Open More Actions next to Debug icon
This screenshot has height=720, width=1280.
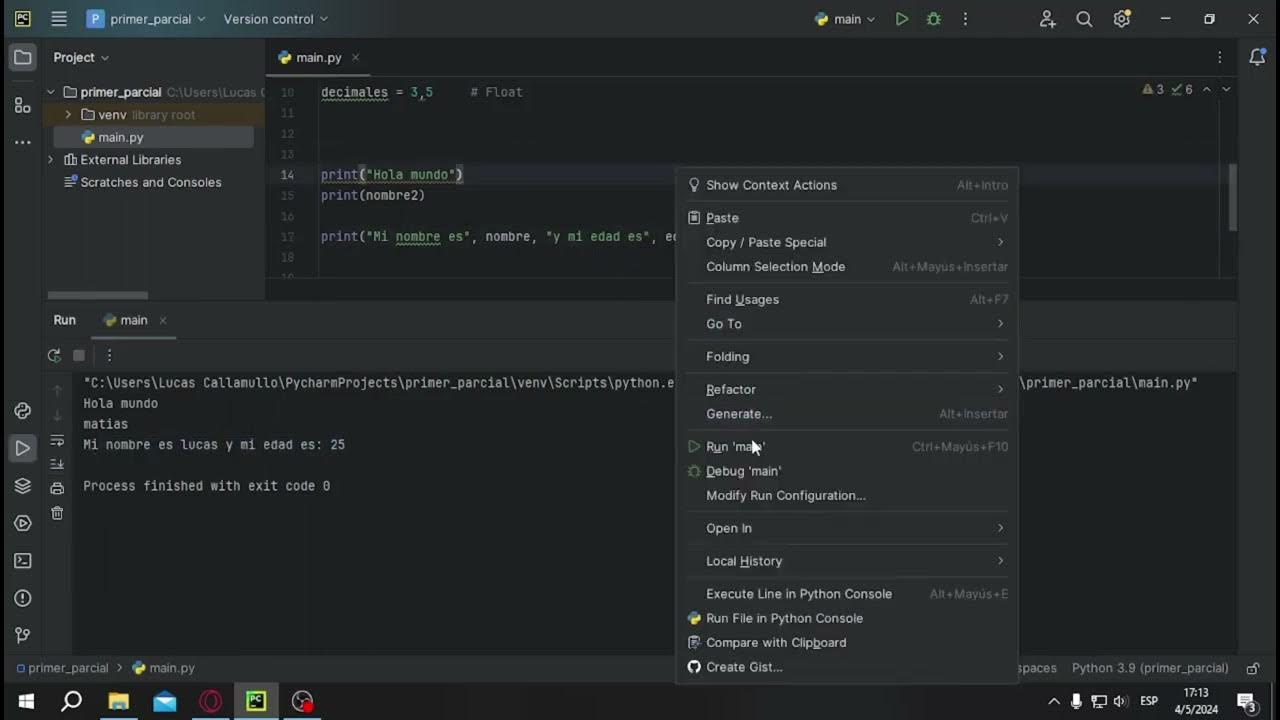[965, 19]
